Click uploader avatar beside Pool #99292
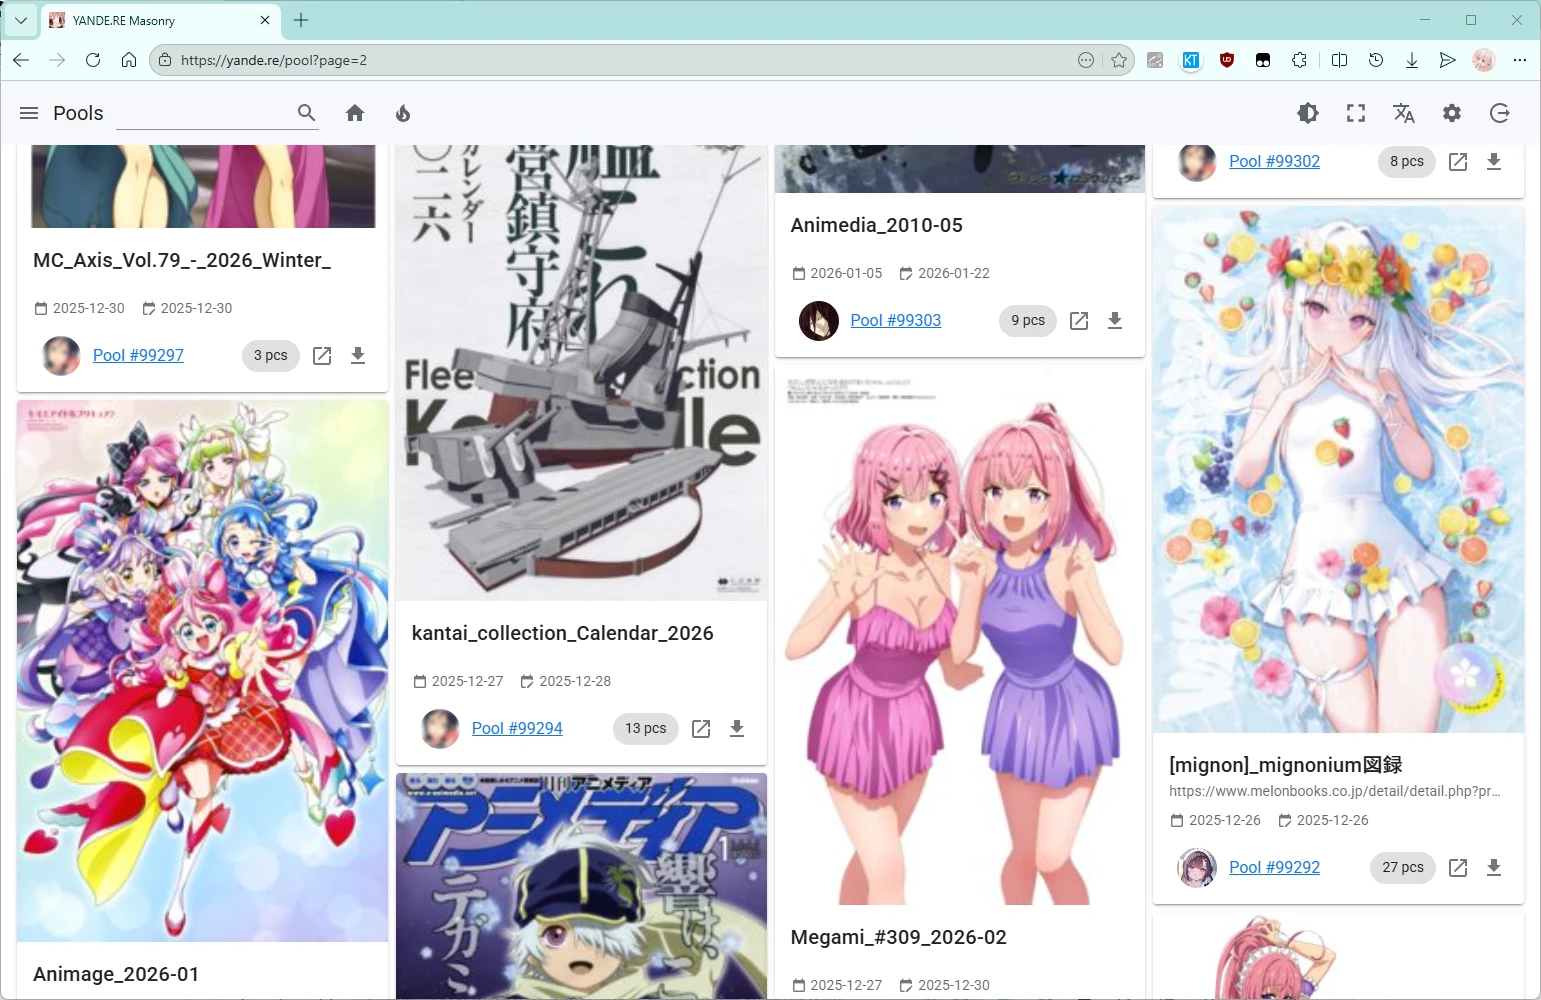The image size is (1541, 1000). tap(1197, 867)
